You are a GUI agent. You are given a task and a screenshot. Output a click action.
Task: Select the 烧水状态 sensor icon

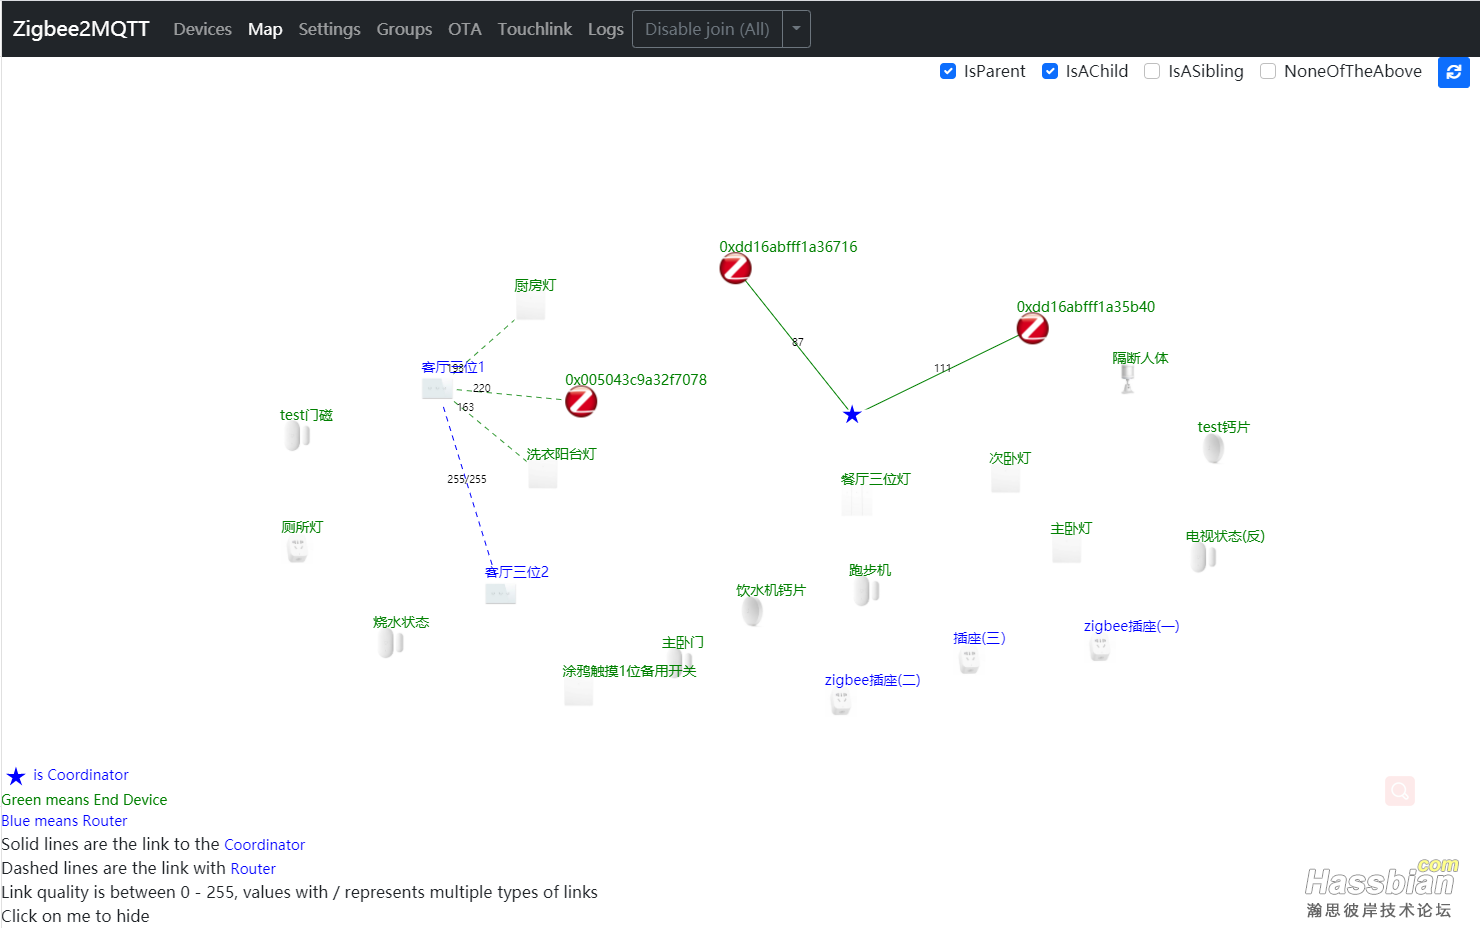(391, 643)
